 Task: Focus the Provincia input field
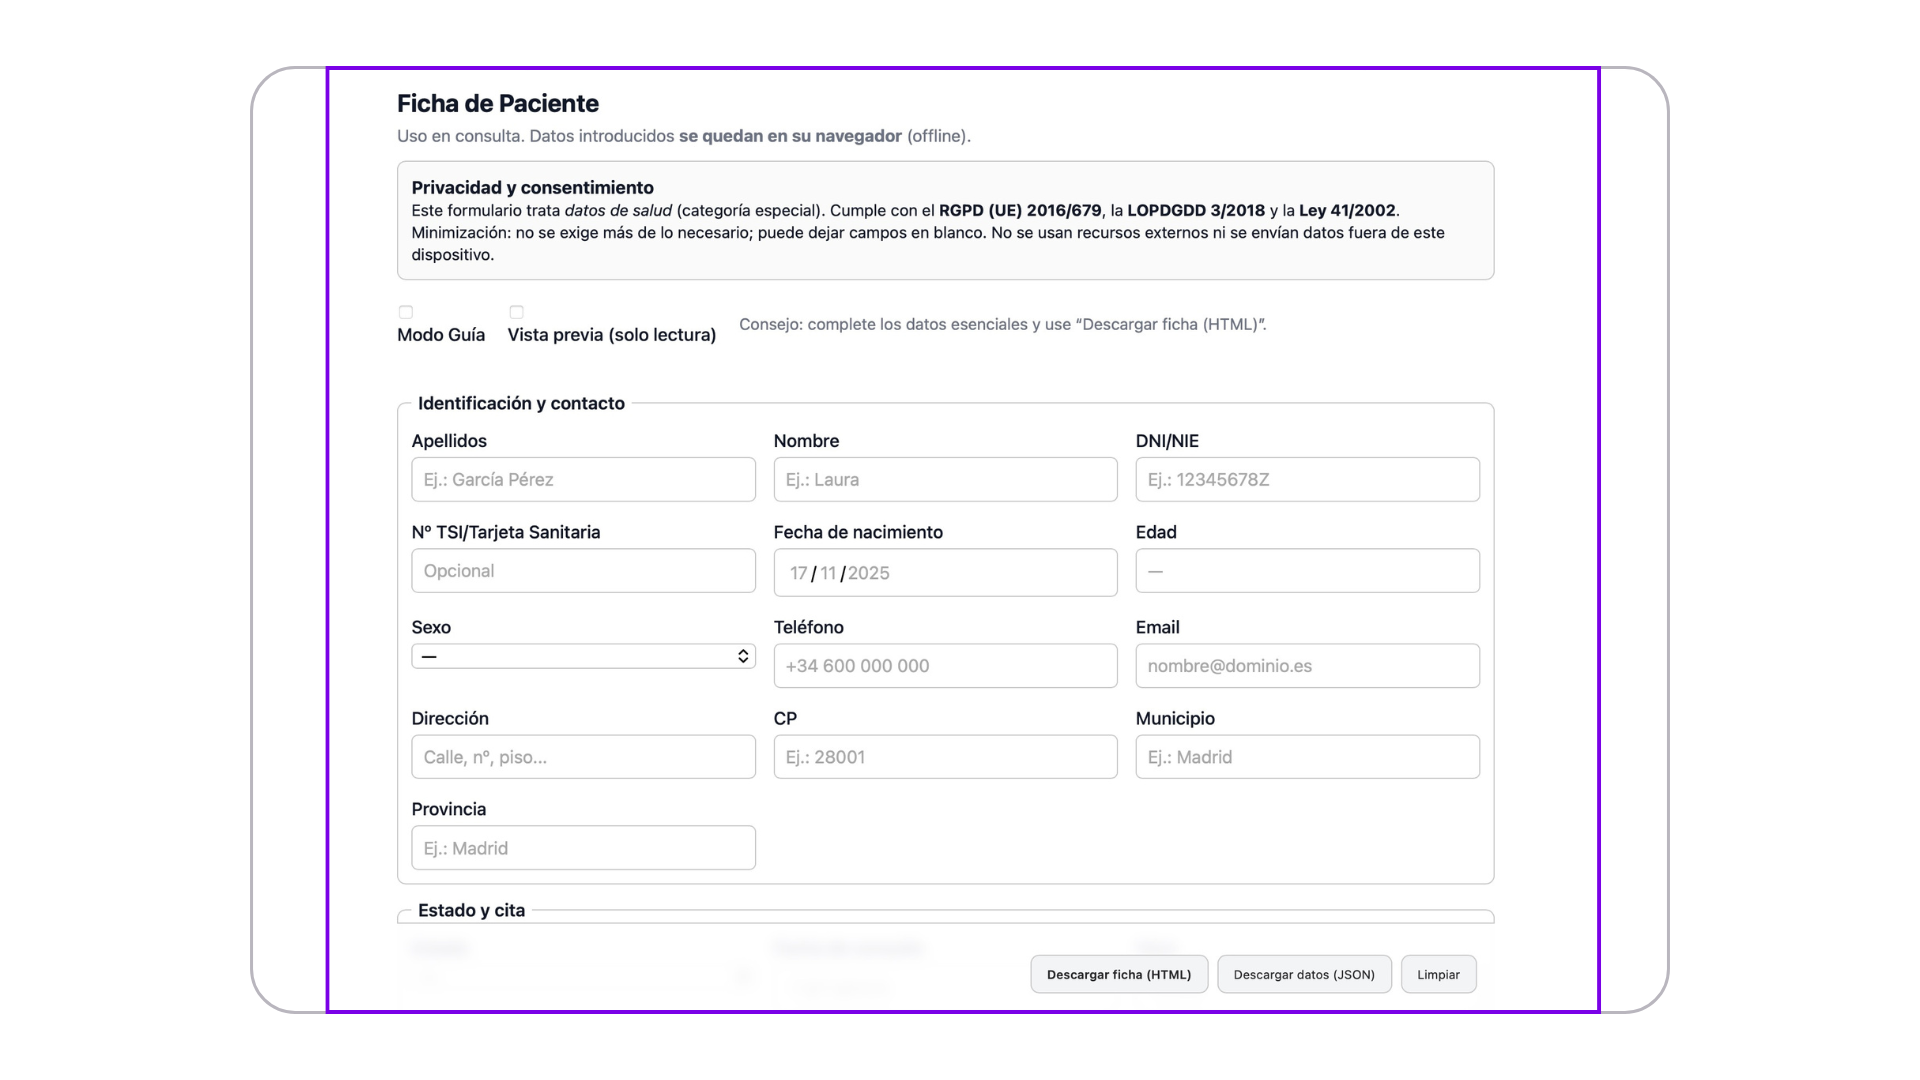[583, 848]
